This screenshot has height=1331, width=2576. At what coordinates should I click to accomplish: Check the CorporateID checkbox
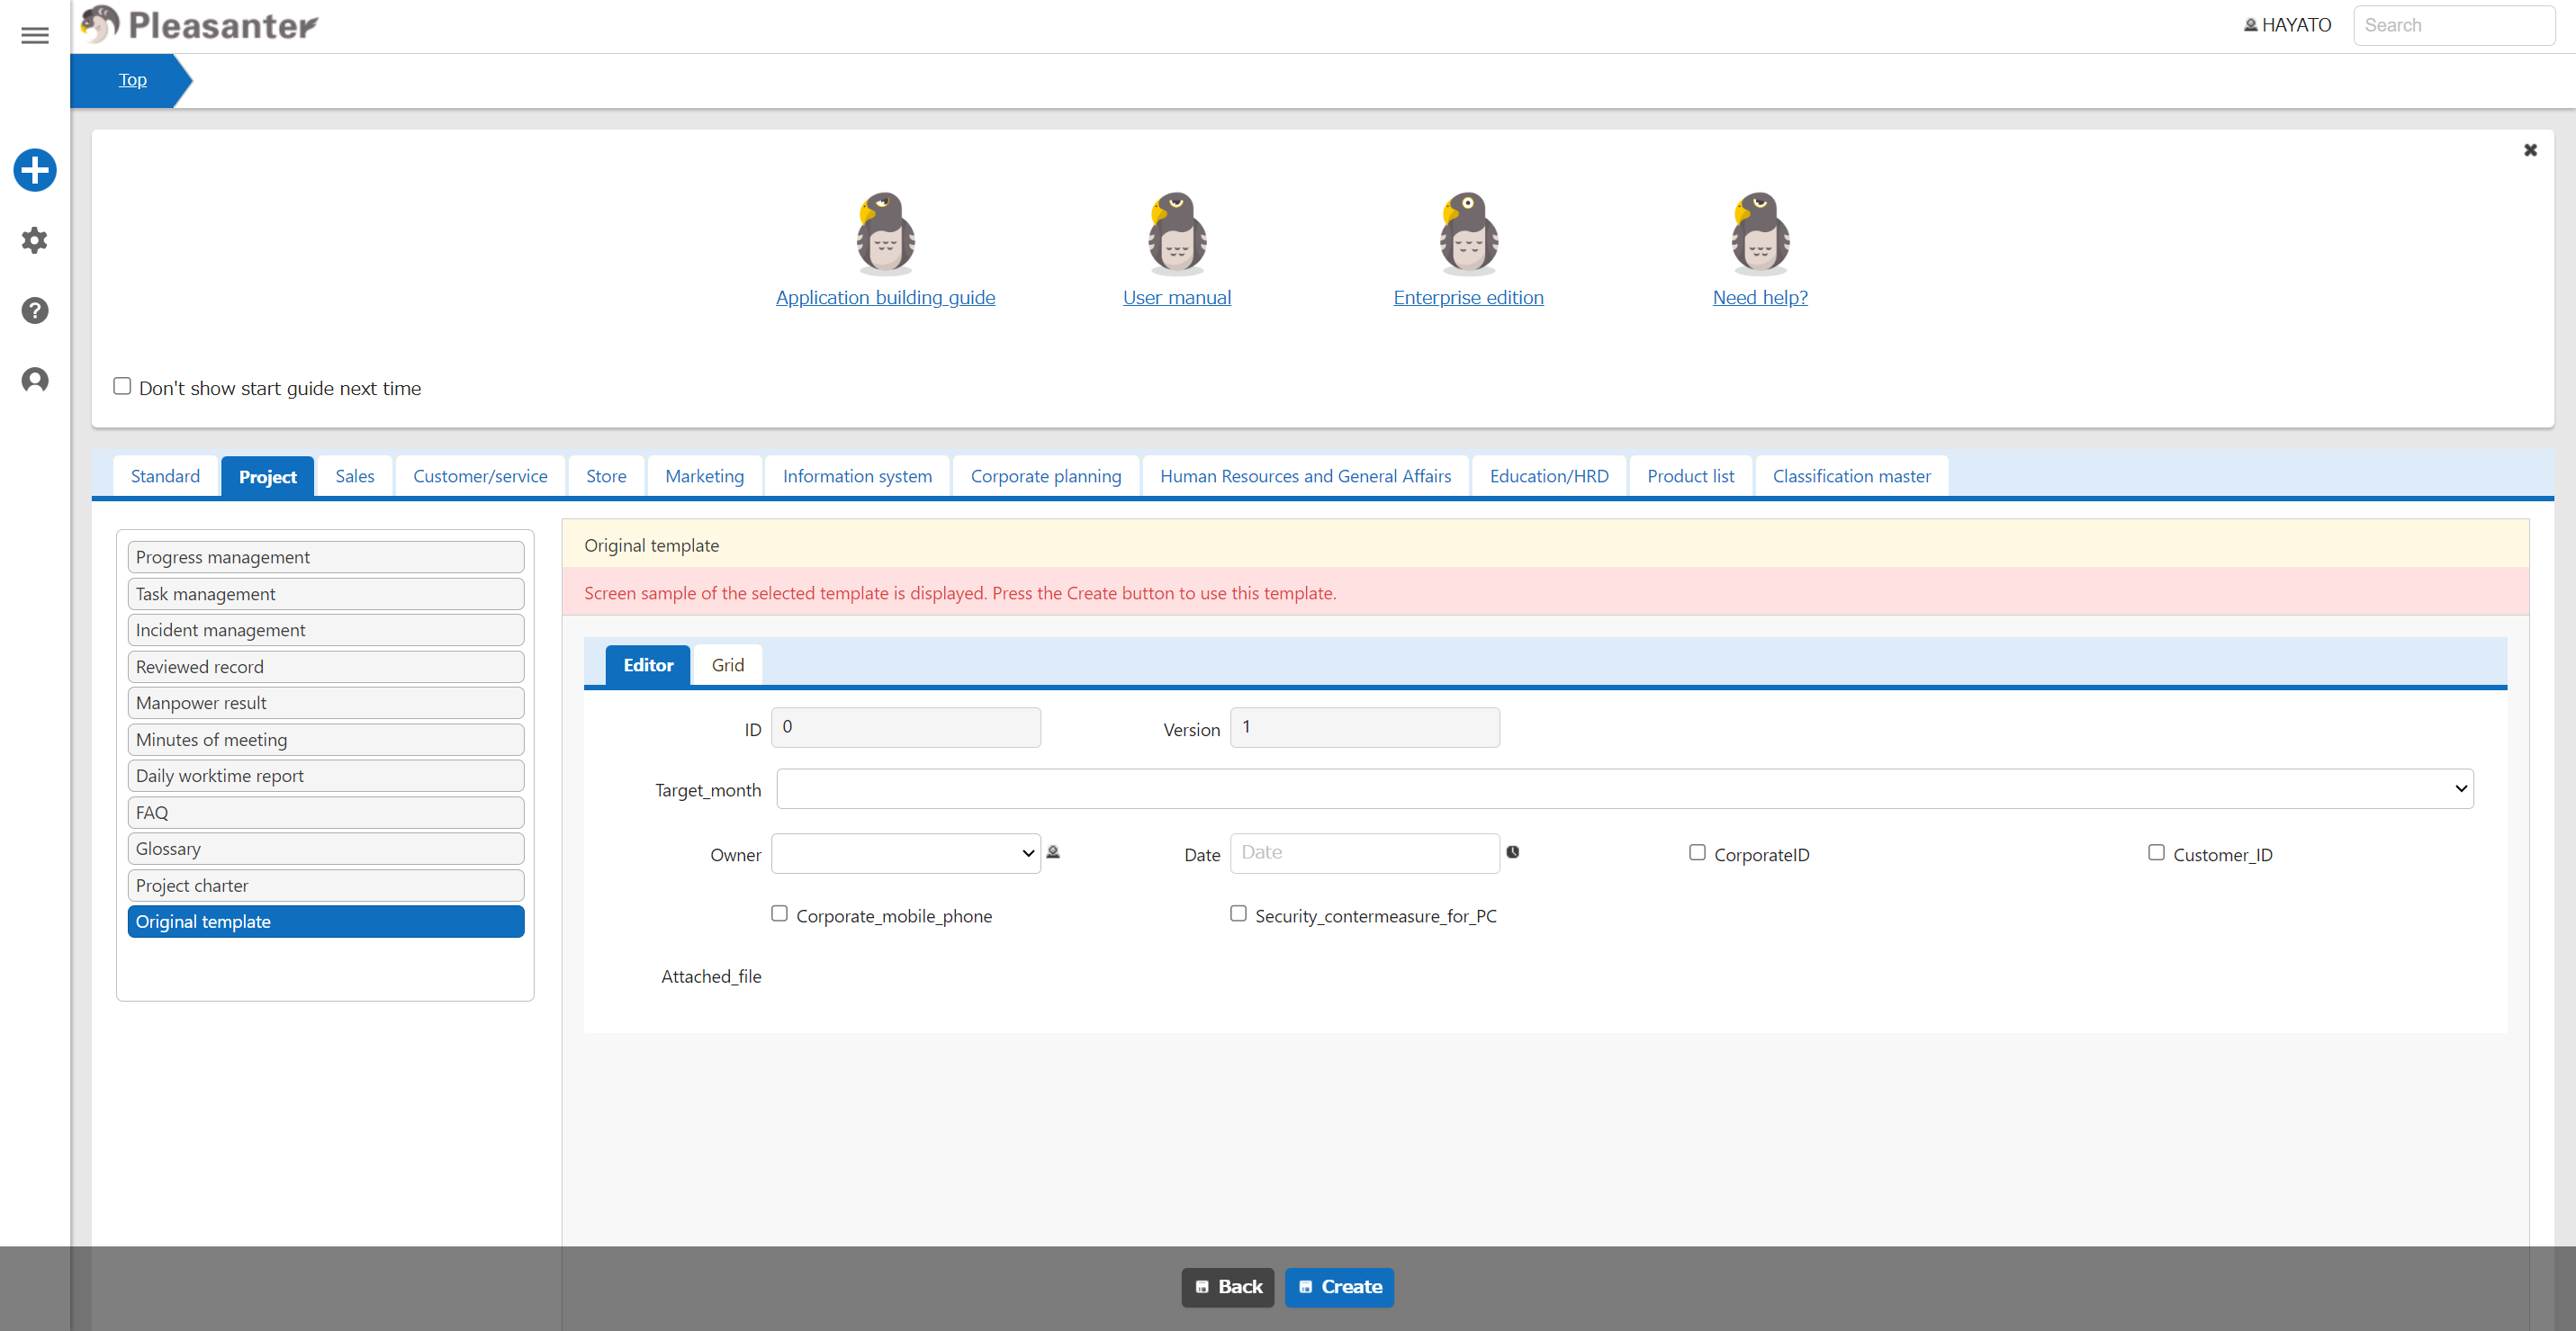pyautogui.click(x=1697, y=852)
